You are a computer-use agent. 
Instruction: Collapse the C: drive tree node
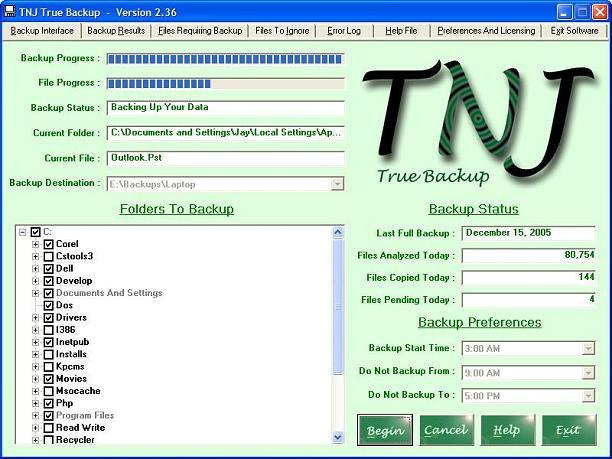click(23, 232)
